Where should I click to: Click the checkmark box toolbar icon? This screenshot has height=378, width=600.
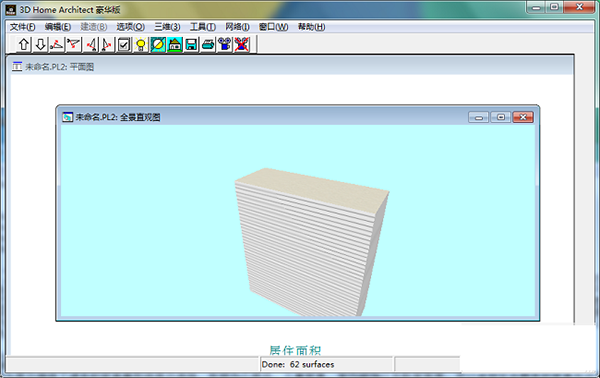point(124,45)
